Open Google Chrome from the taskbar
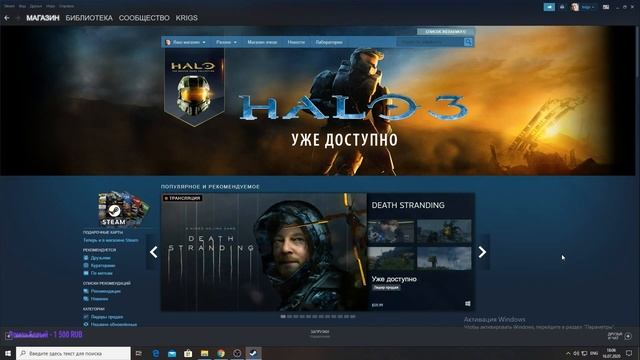This screenshot has height=360, width=640. tap(221, 353)
